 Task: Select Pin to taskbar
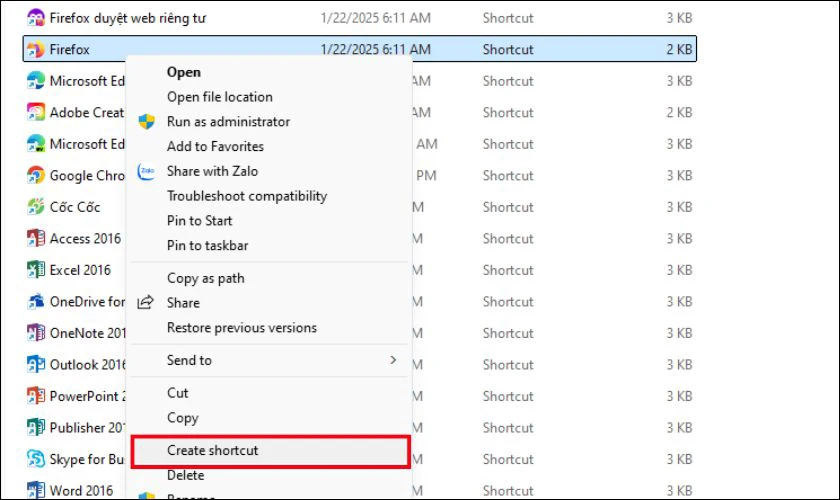tap(207, 245)
